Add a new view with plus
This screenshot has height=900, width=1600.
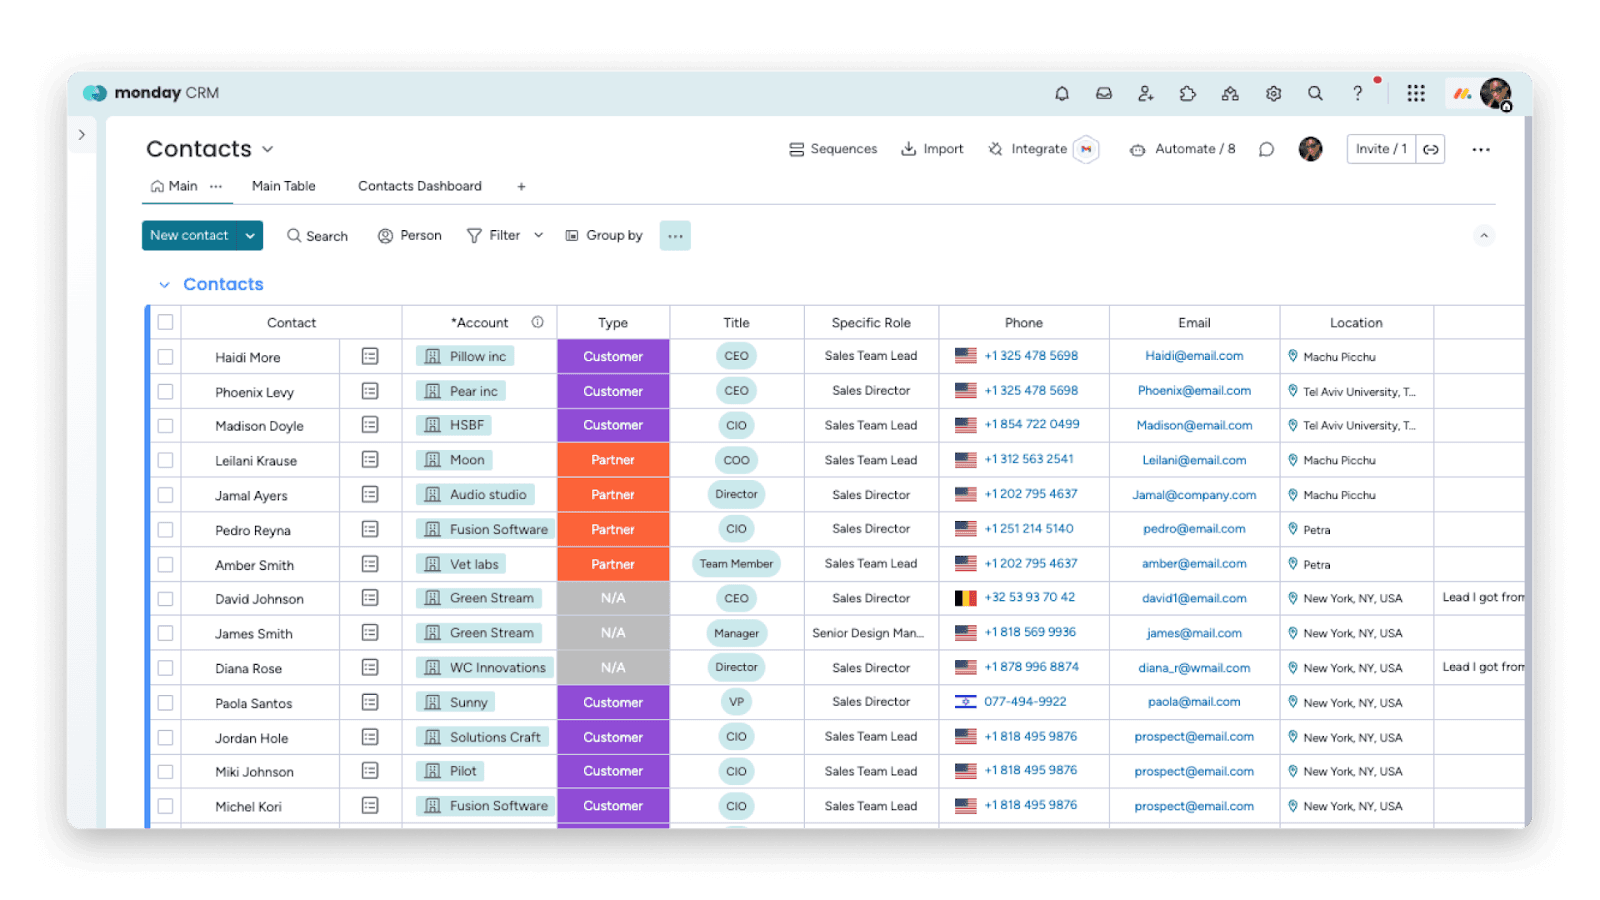point(521,186)
